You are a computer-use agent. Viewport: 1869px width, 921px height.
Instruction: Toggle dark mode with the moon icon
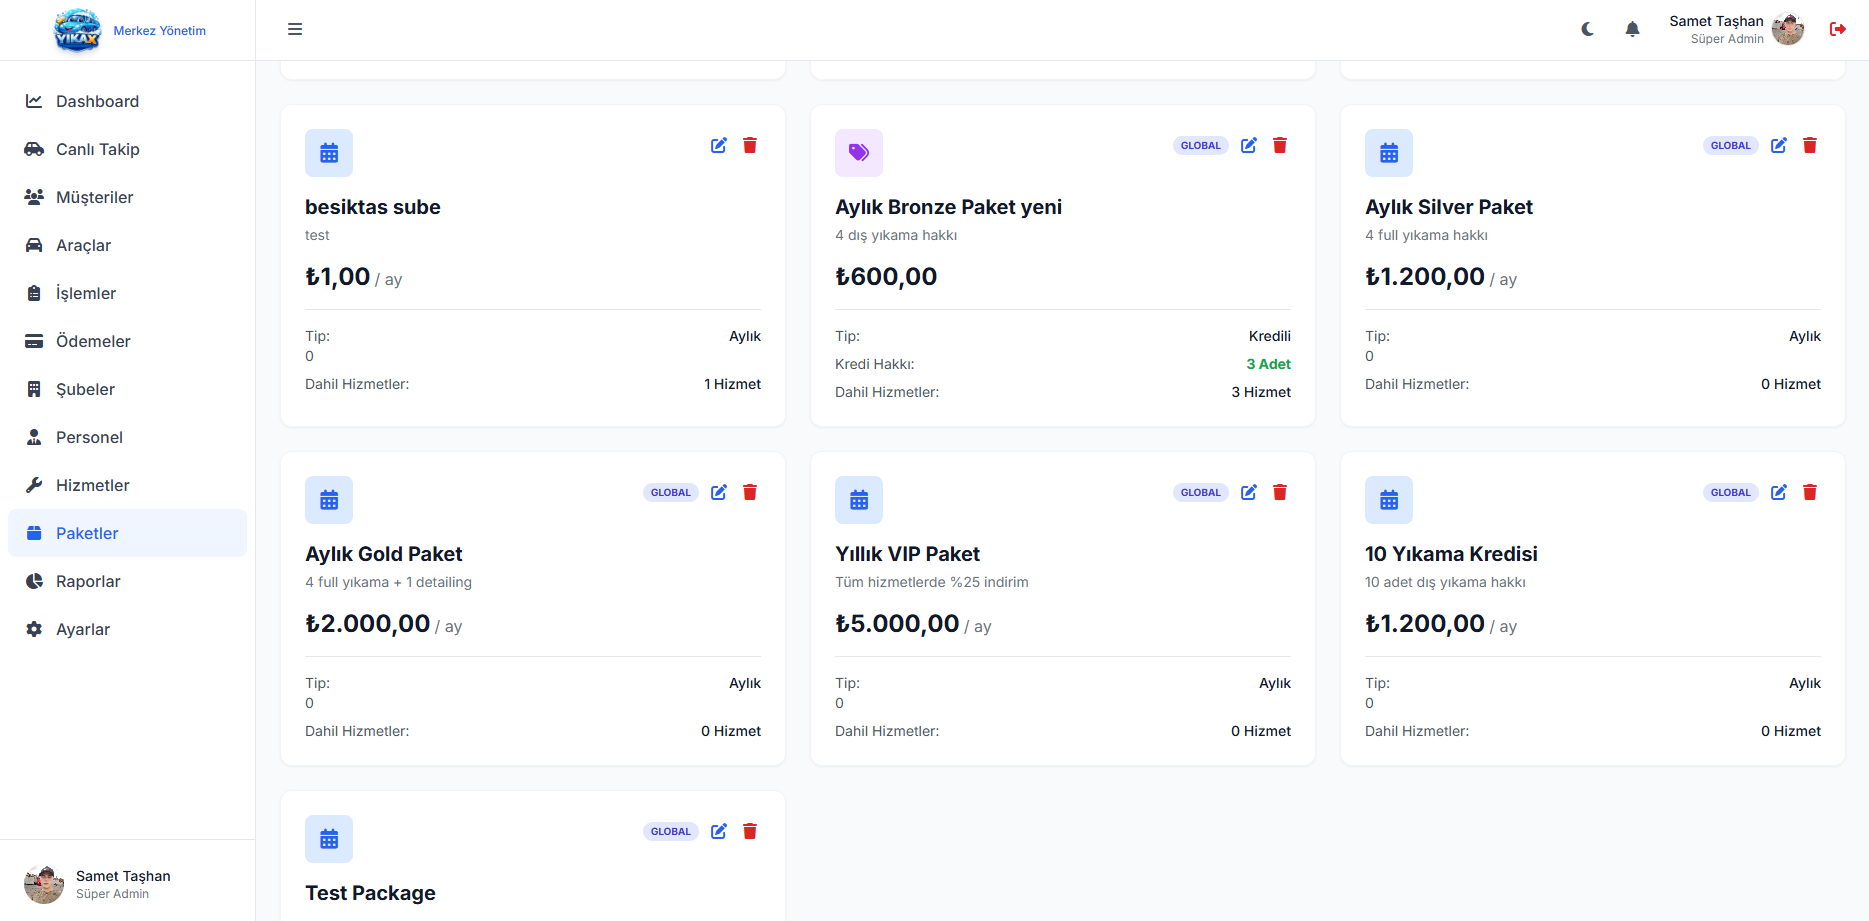pos(1587,29)
